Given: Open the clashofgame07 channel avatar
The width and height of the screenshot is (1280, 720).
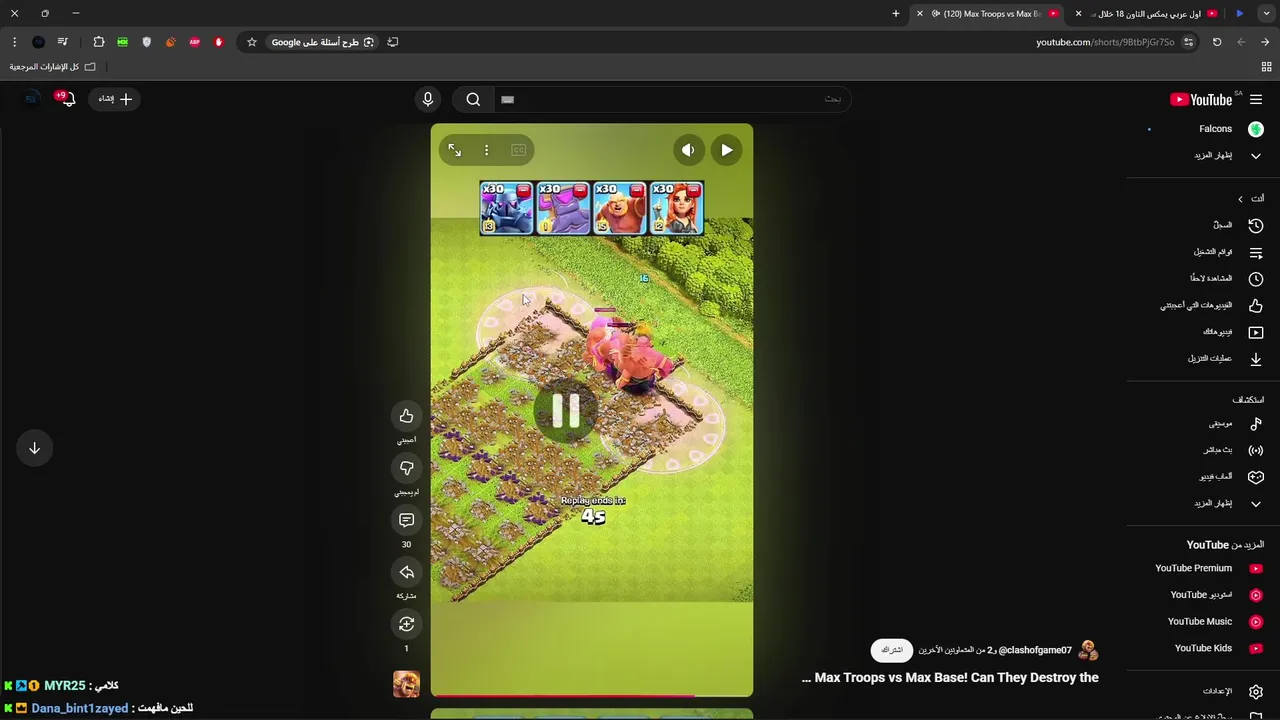Looking at the screenshot, I should coord(1088,650).
